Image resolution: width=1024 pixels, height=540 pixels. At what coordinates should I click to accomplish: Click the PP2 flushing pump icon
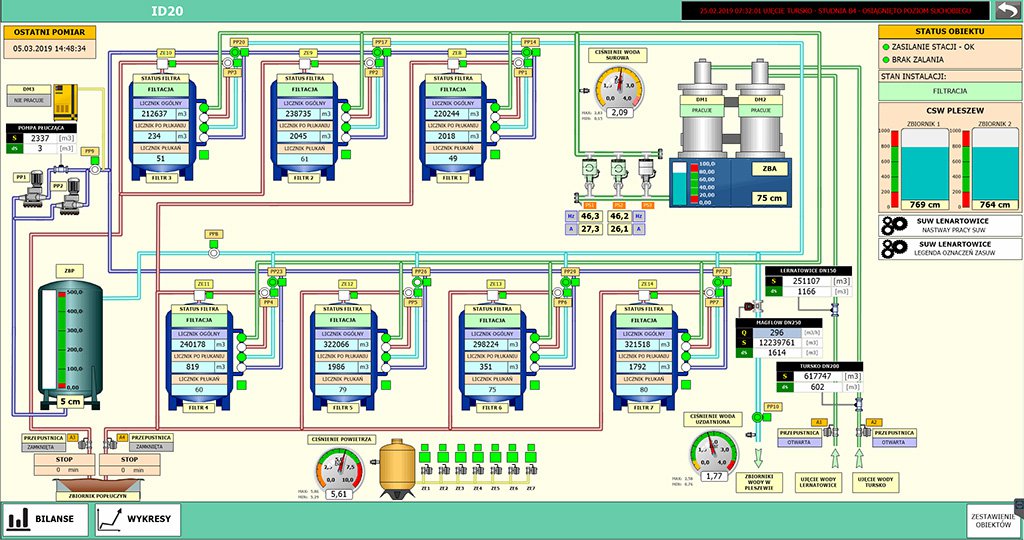pyautogui.click(x=69, y=195)
